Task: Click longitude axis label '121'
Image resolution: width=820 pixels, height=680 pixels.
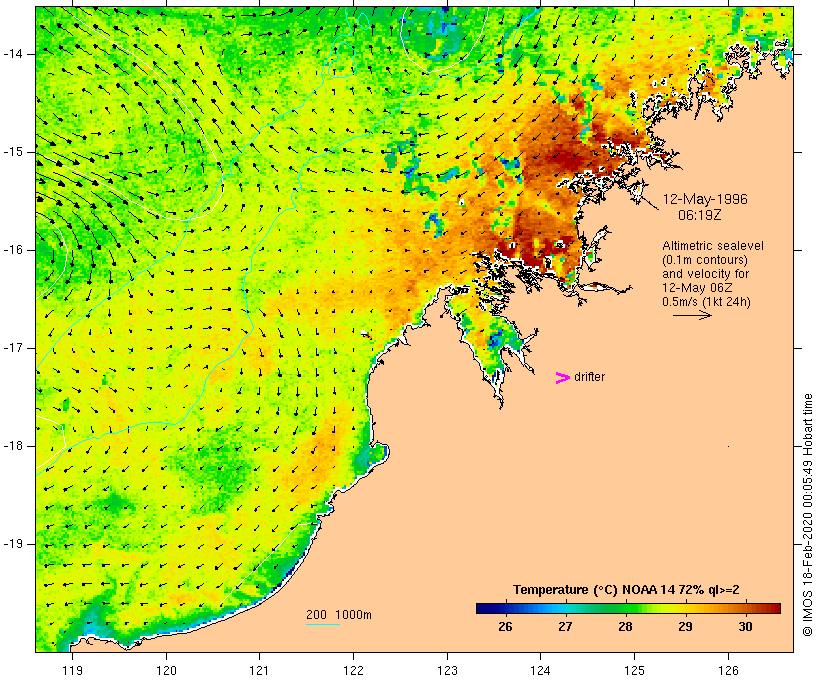Action: 259,671
